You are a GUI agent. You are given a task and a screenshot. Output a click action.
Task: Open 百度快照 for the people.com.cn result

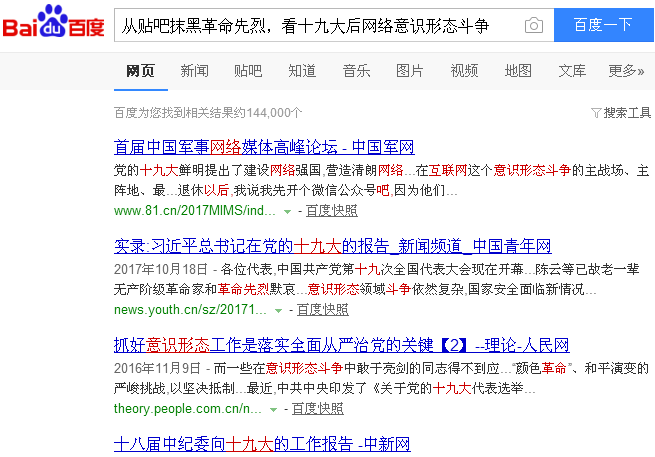click(317, 409)
